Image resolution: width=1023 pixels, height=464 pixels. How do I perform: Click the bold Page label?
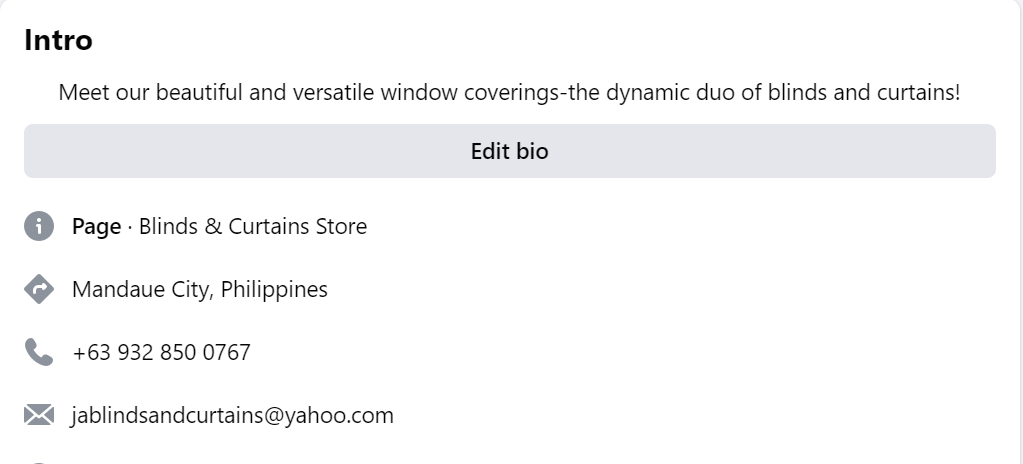96,226
